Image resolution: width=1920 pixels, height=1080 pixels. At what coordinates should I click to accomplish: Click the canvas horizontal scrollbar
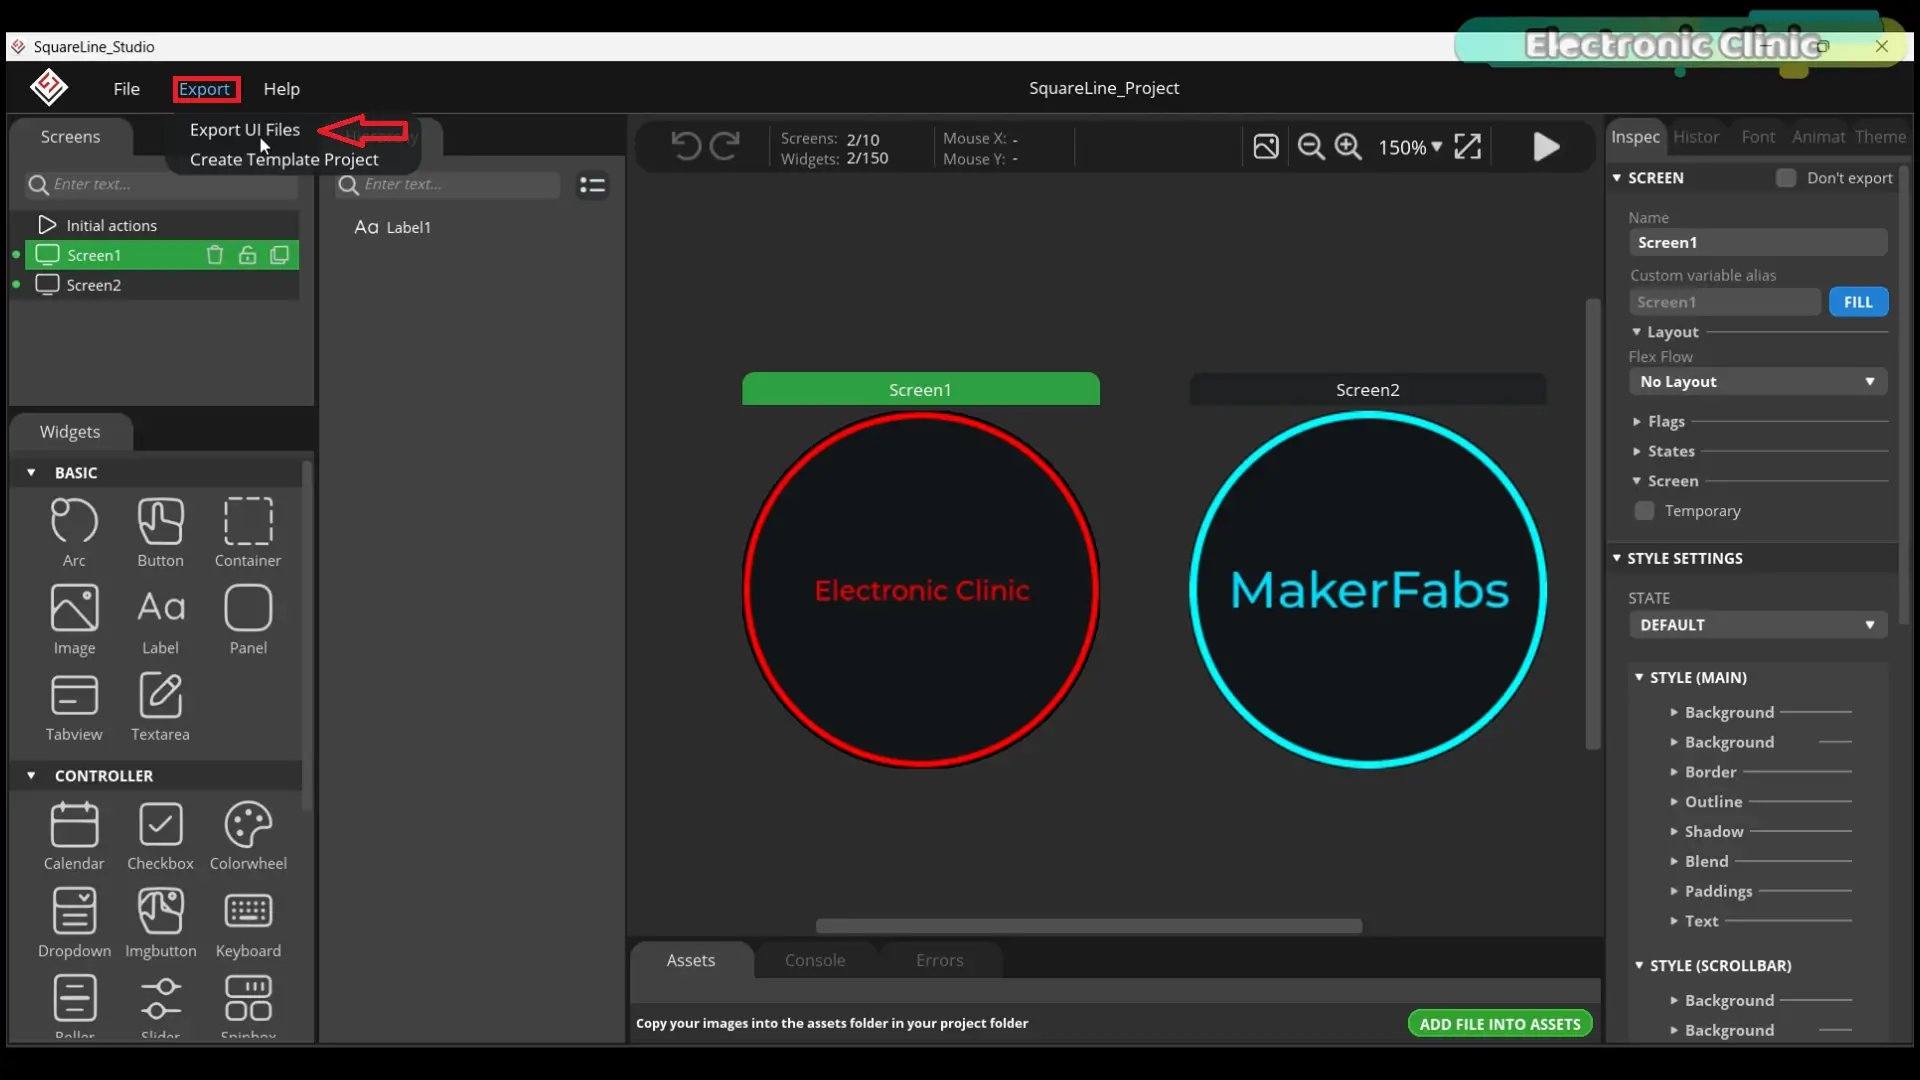[1088, 926]
